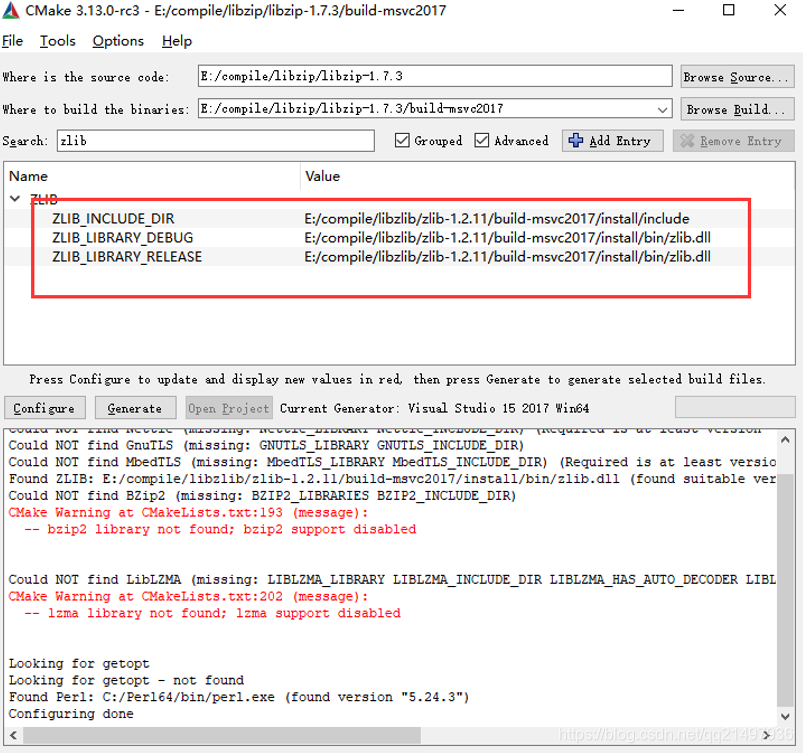Click the ZLIB_INCLUDE_DIR value path

pos(497,219)
